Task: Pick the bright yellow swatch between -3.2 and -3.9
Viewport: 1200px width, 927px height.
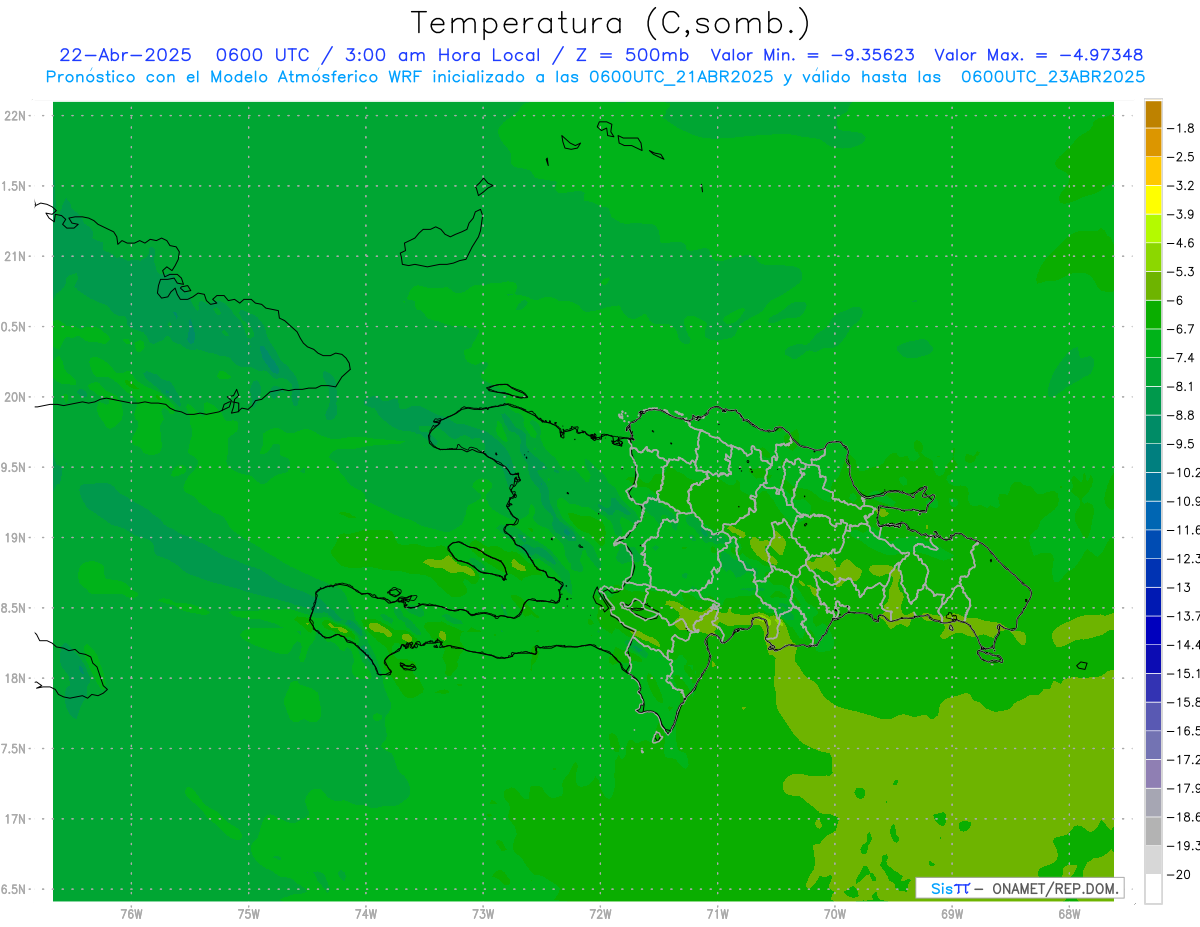Action: tap(1153, 200)
